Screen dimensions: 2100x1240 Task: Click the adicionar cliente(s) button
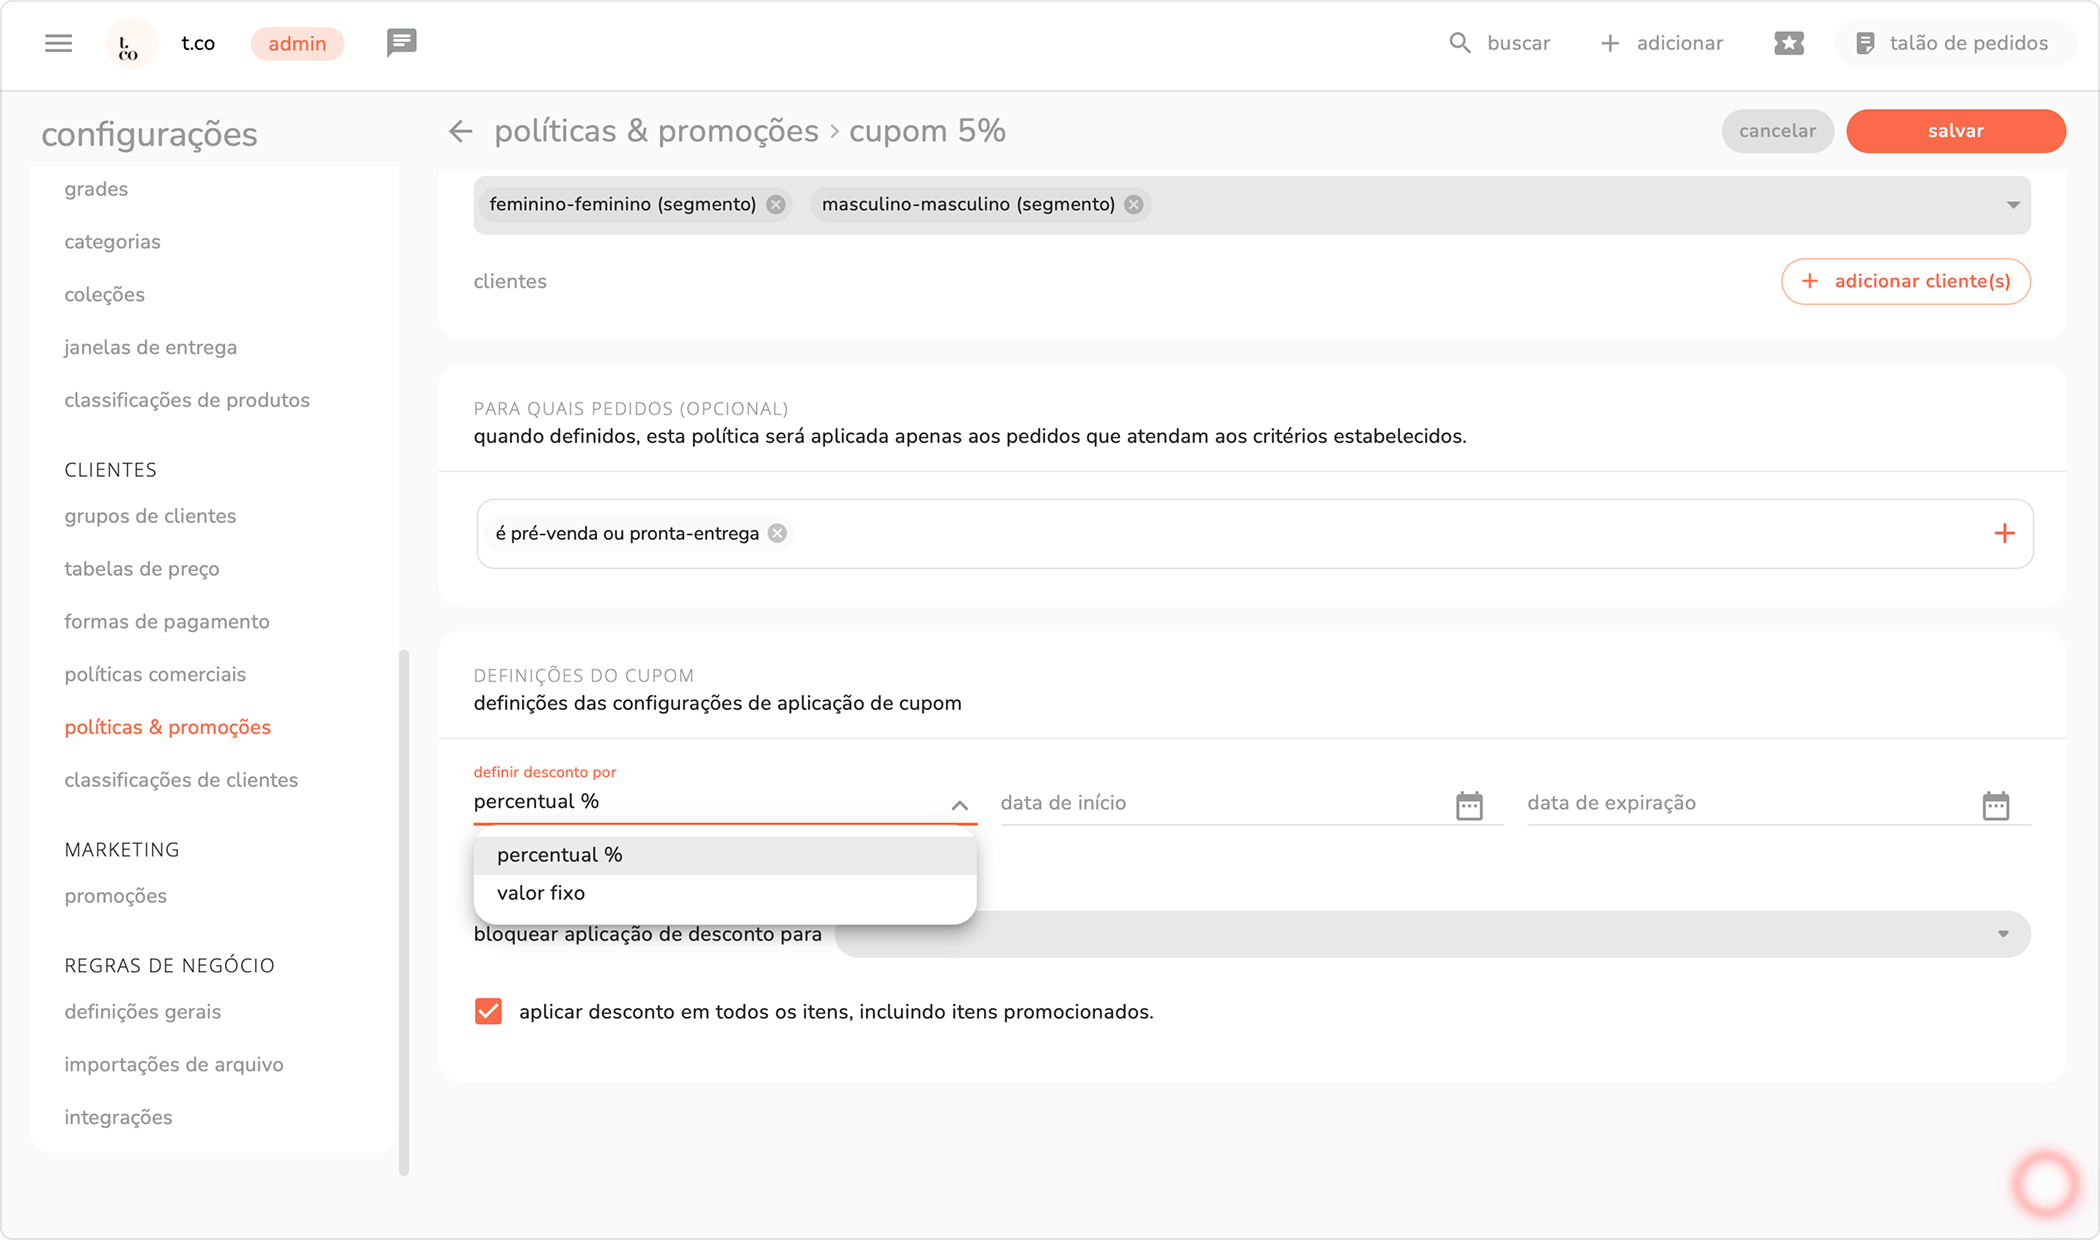click(x=1905, y=281)
